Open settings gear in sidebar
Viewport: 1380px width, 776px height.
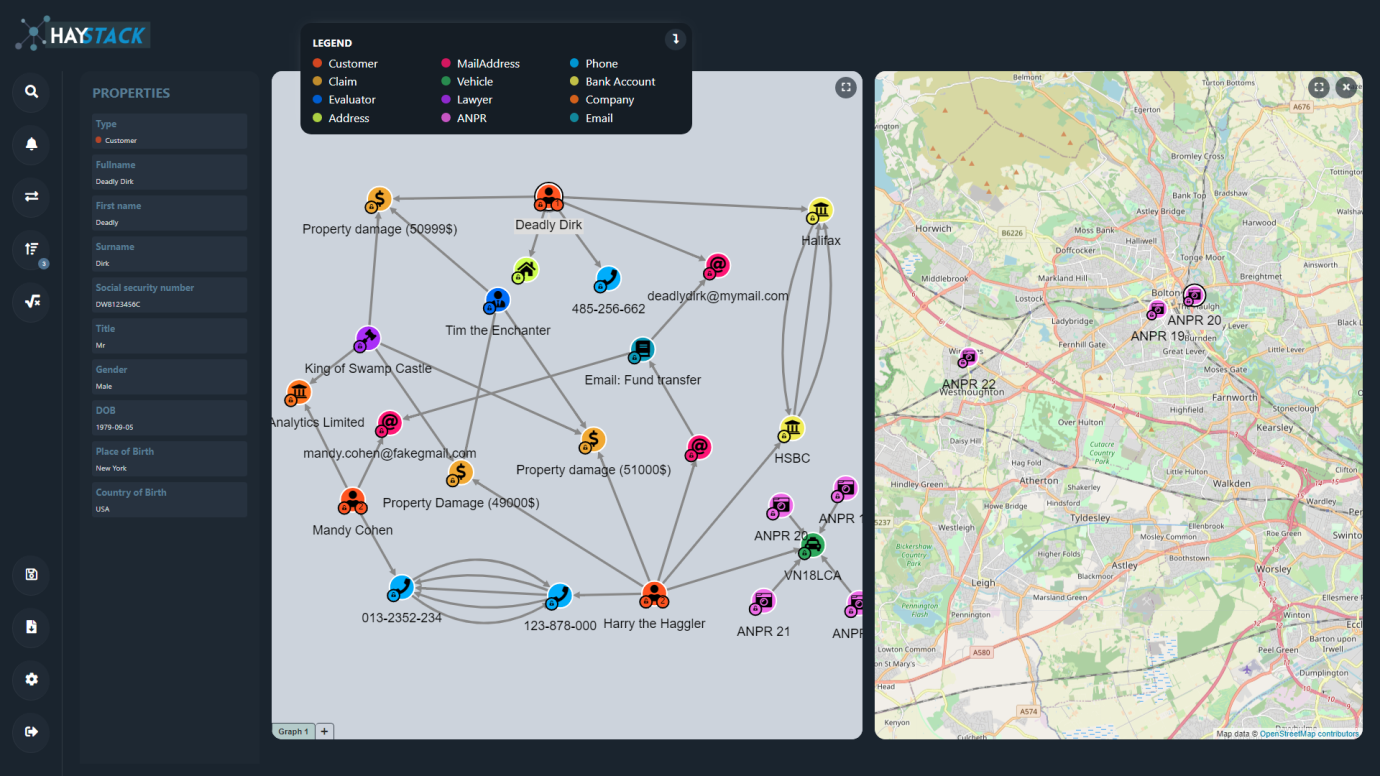coord(31,679)
